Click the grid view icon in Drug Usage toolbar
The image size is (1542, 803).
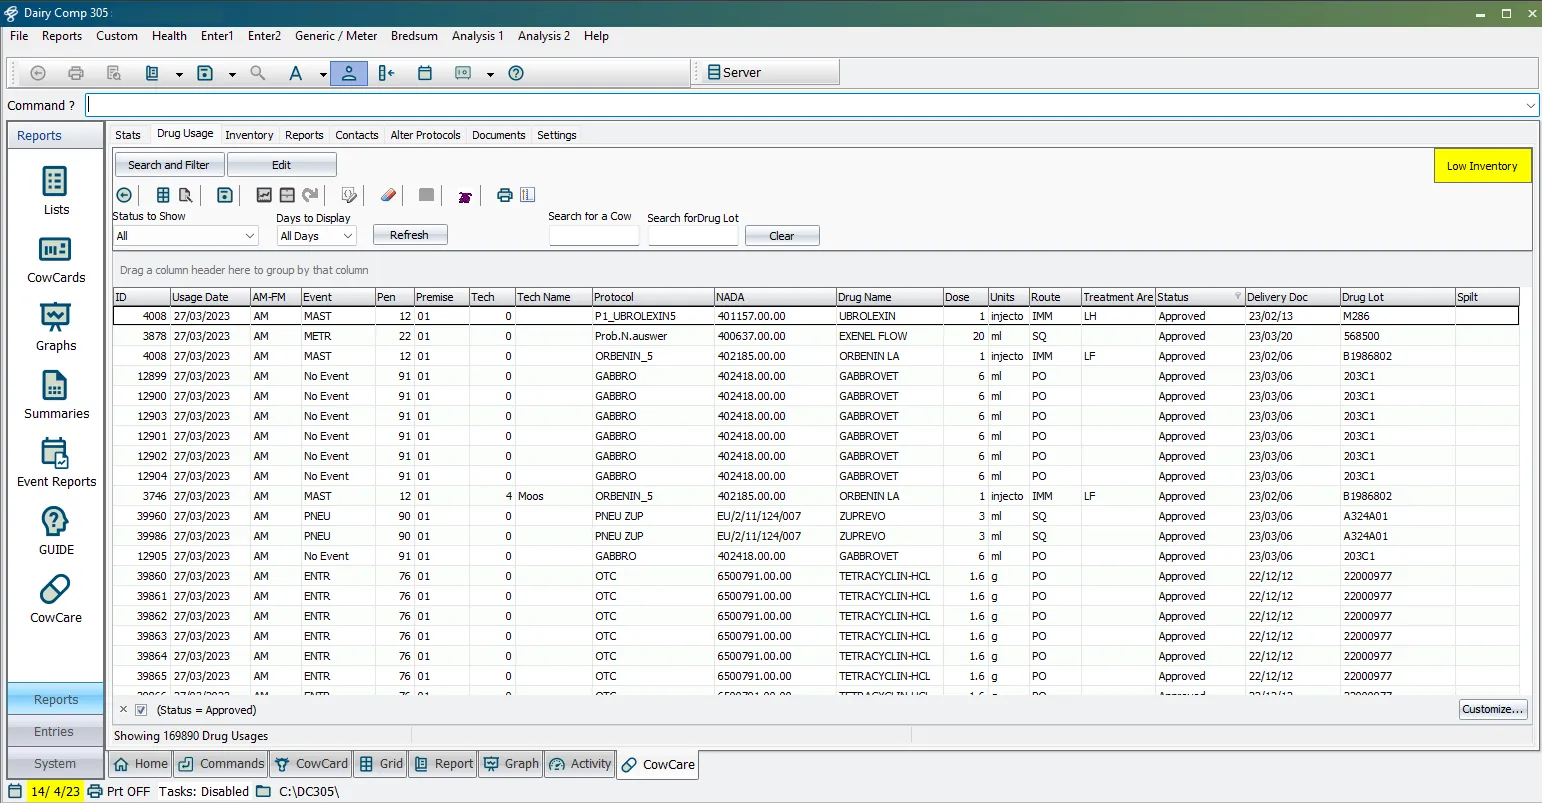point(164,195)
